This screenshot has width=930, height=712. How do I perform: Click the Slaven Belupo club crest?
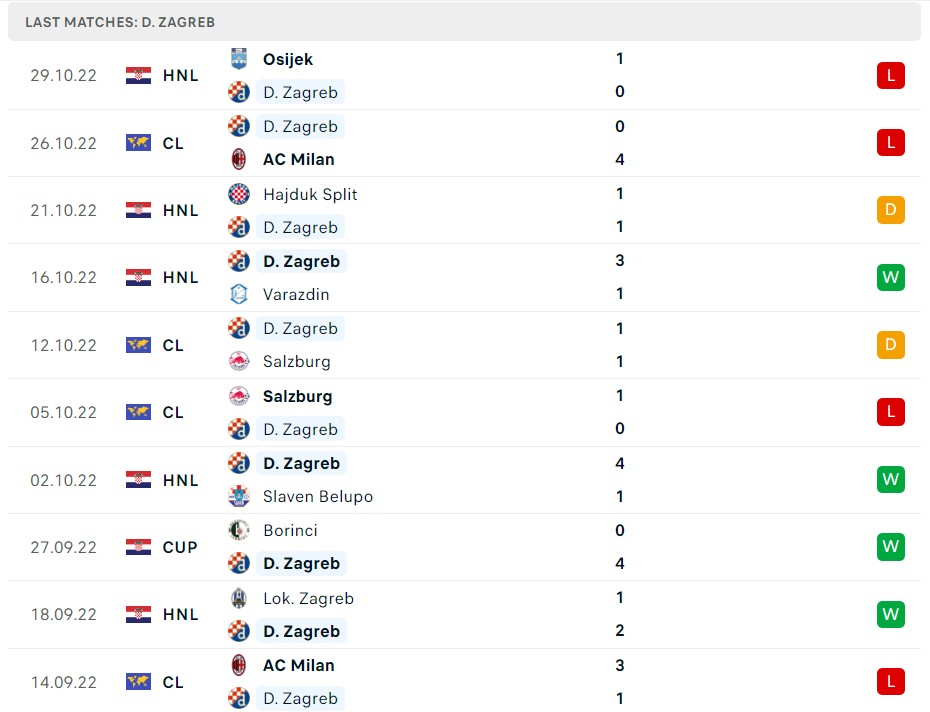click(x=239, y=496)
